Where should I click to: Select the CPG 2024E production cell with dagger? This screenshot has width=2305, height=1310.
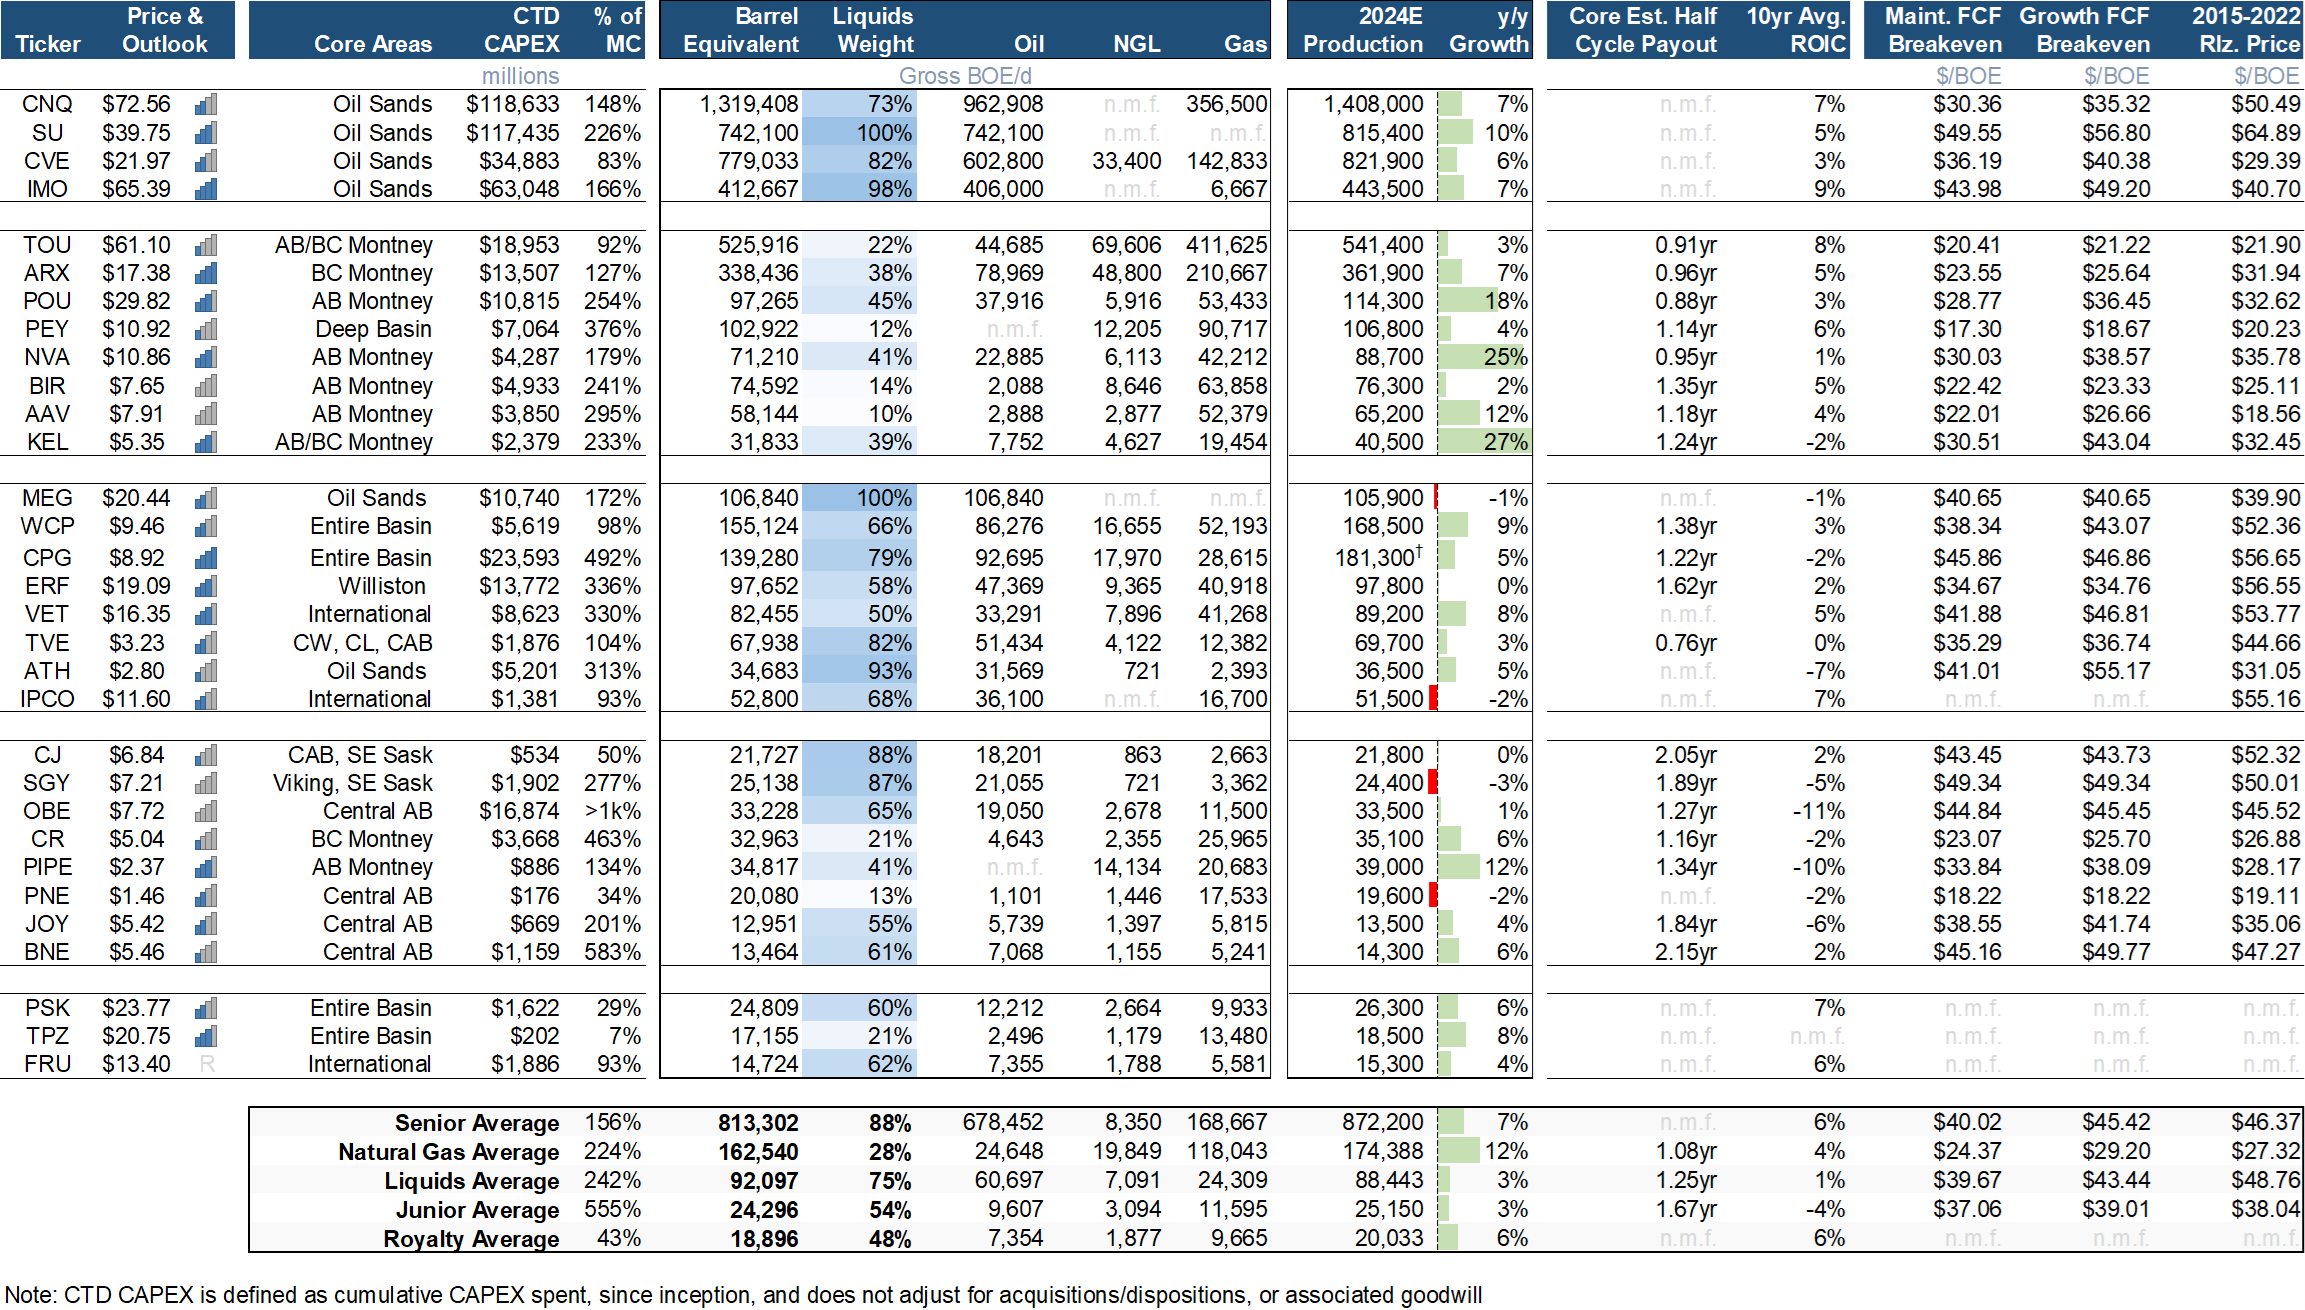tap(1378, 558)
